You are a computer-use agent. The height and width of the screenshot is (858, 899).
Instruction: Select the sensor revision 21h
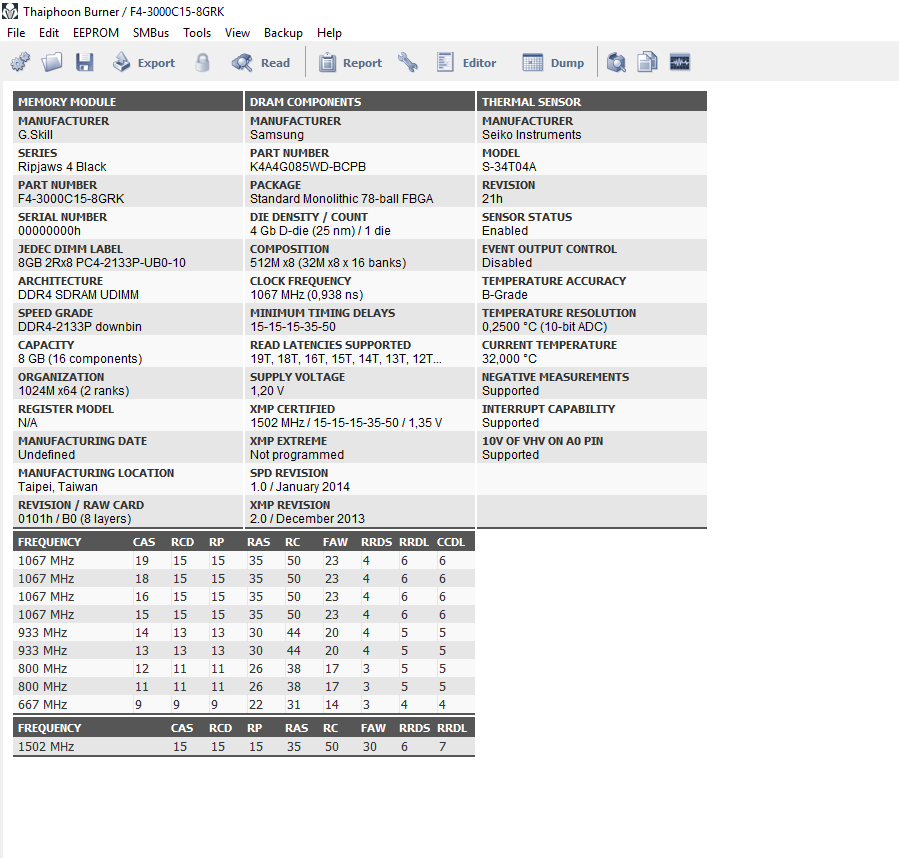pos(492,199)
